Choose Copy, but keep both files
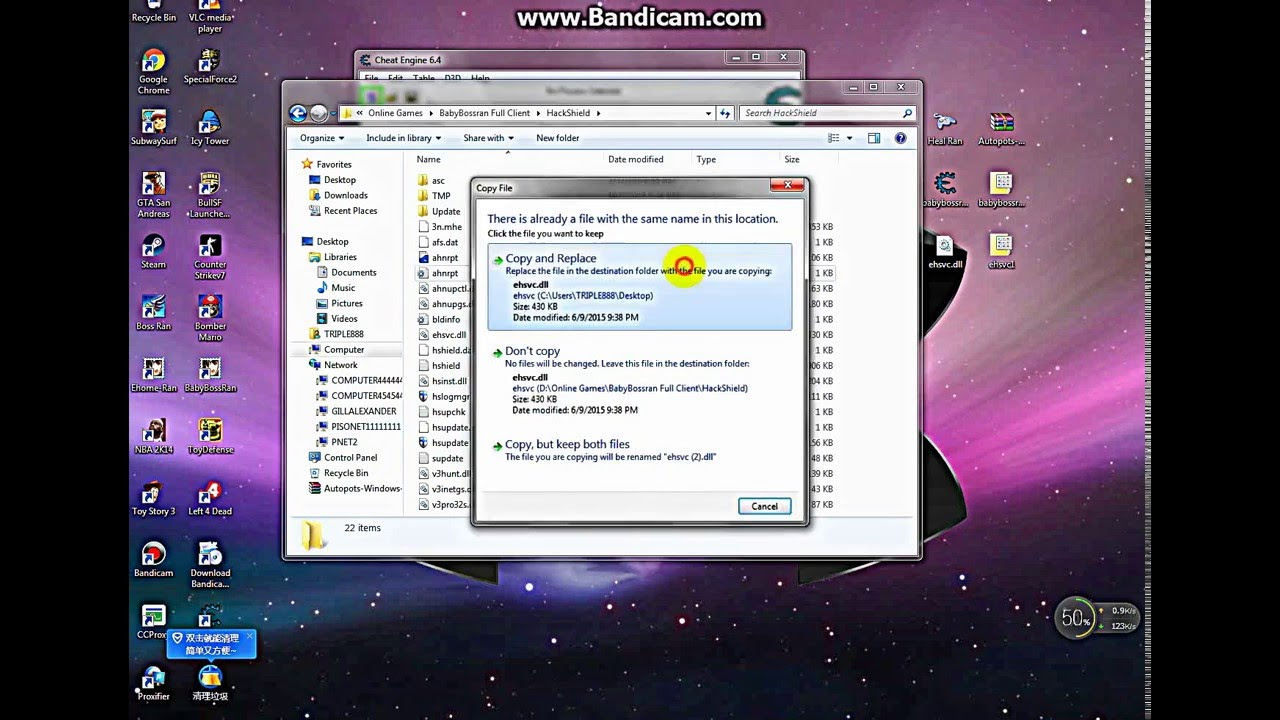The width and height of the screenshot is (1280, 720). click(639, 449)
